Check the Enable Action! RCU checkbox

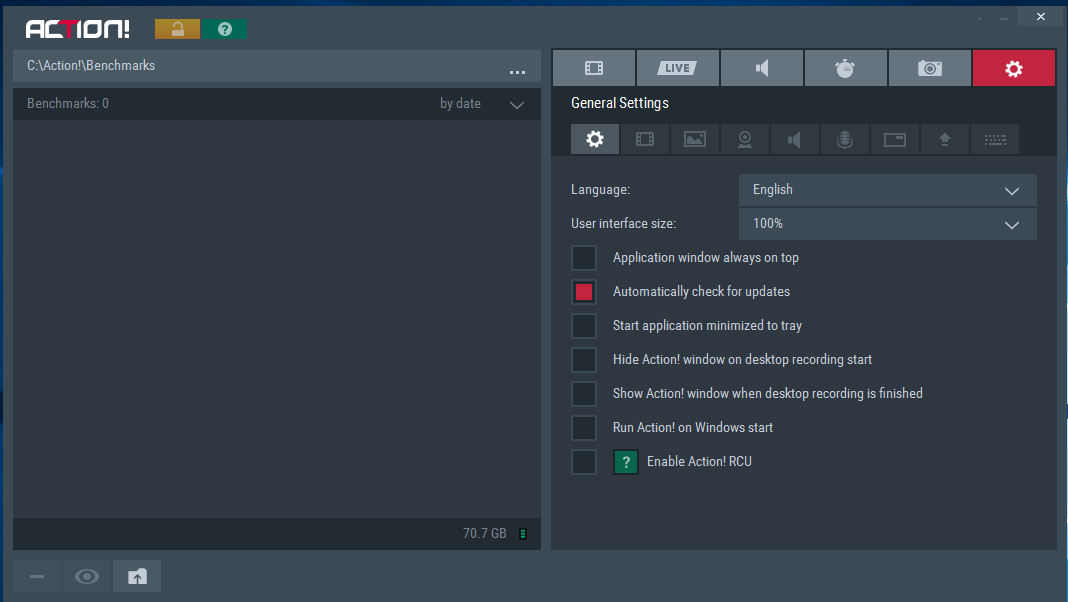coord(584,462)
